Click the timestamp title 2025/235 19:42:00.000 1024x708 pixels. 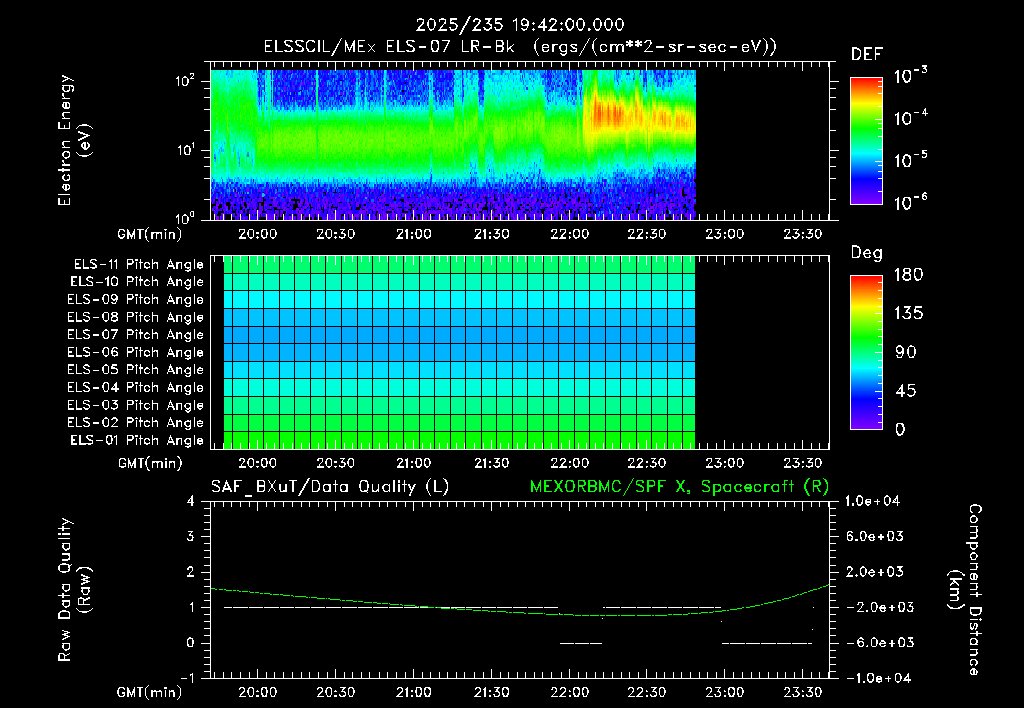click(x=520, y=25)
